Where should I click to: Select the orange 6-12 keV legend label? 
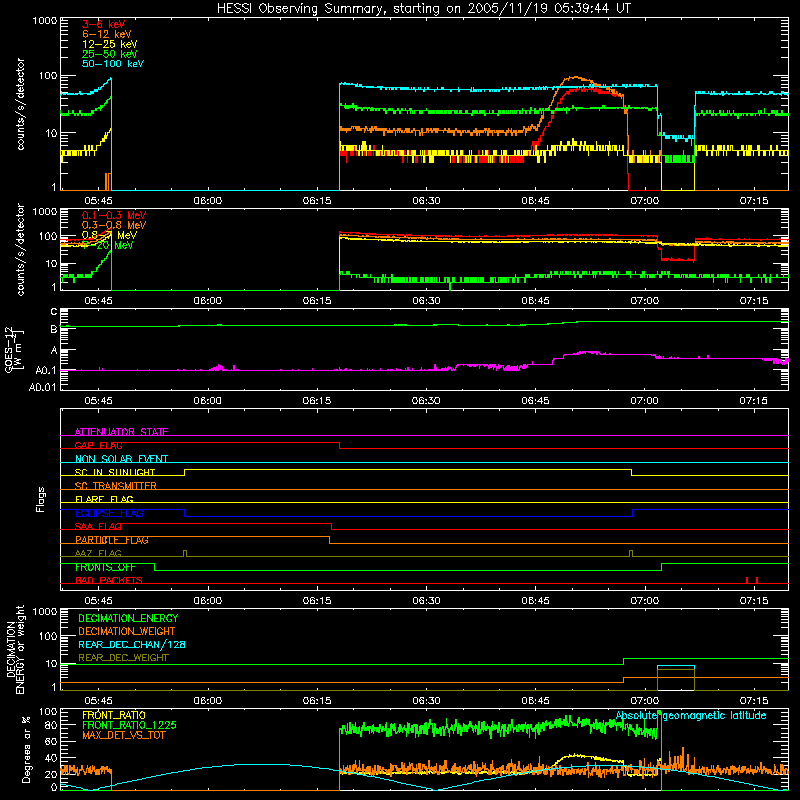(106, 34)
